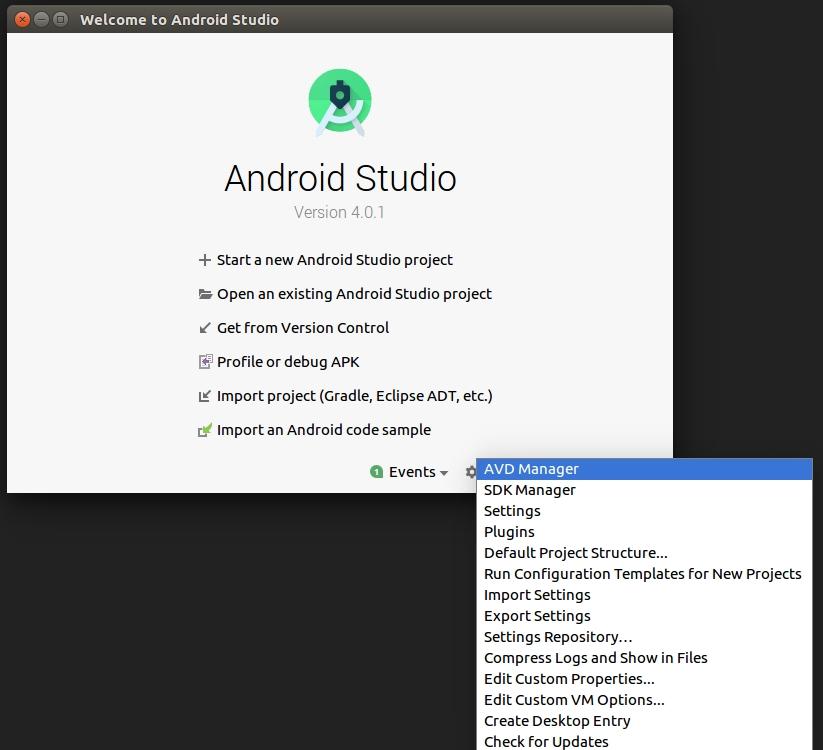This screenshot has height=750, width=823.
Task: Select Compress Logs and Show in Files
Action: [x=644, y=658]
